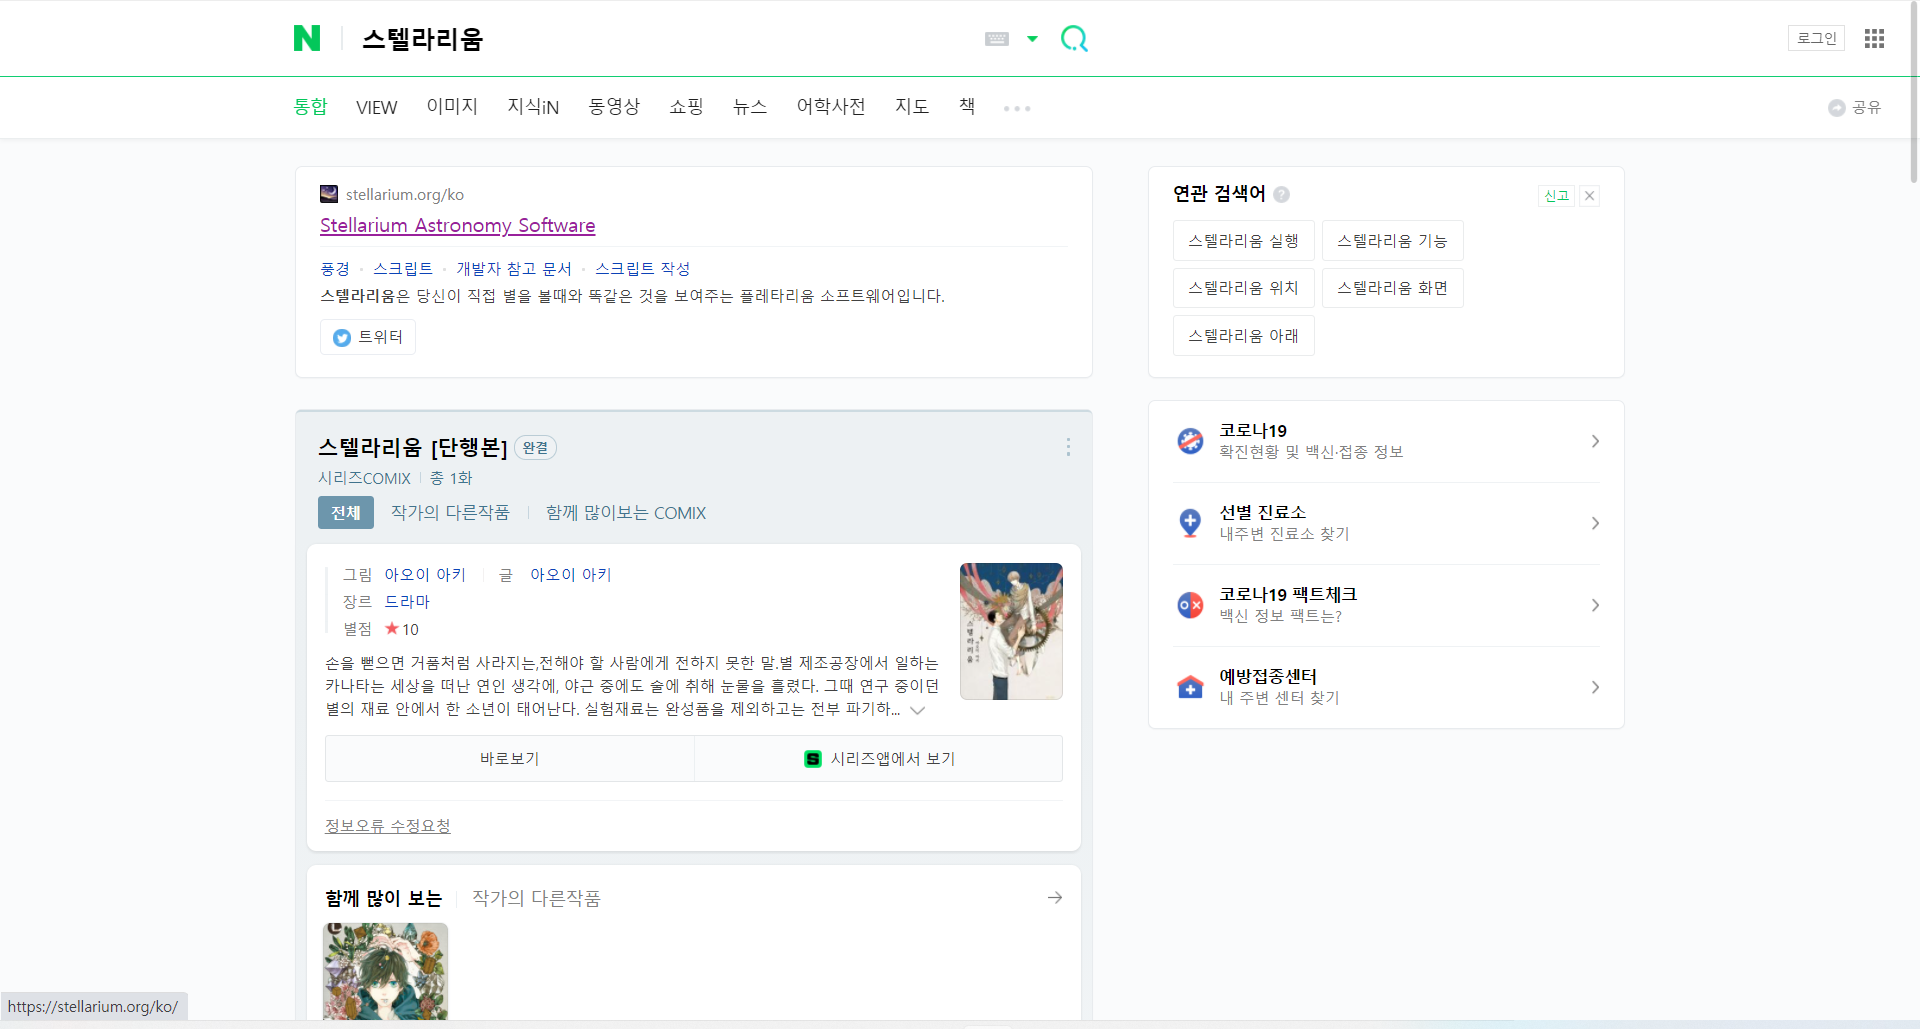Click the 신고 button
The height and width of the screenshot is (1029, 1920).
[x=1556, y=195]
